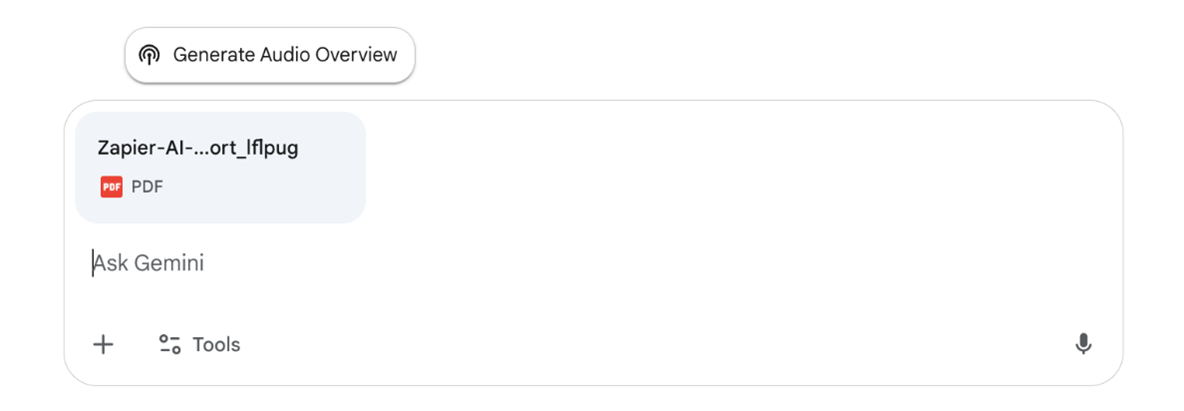This screenshot has width=1184, height=411.
Task: Focus the Ask Gemini input field
Action: [x=500, y=264]
